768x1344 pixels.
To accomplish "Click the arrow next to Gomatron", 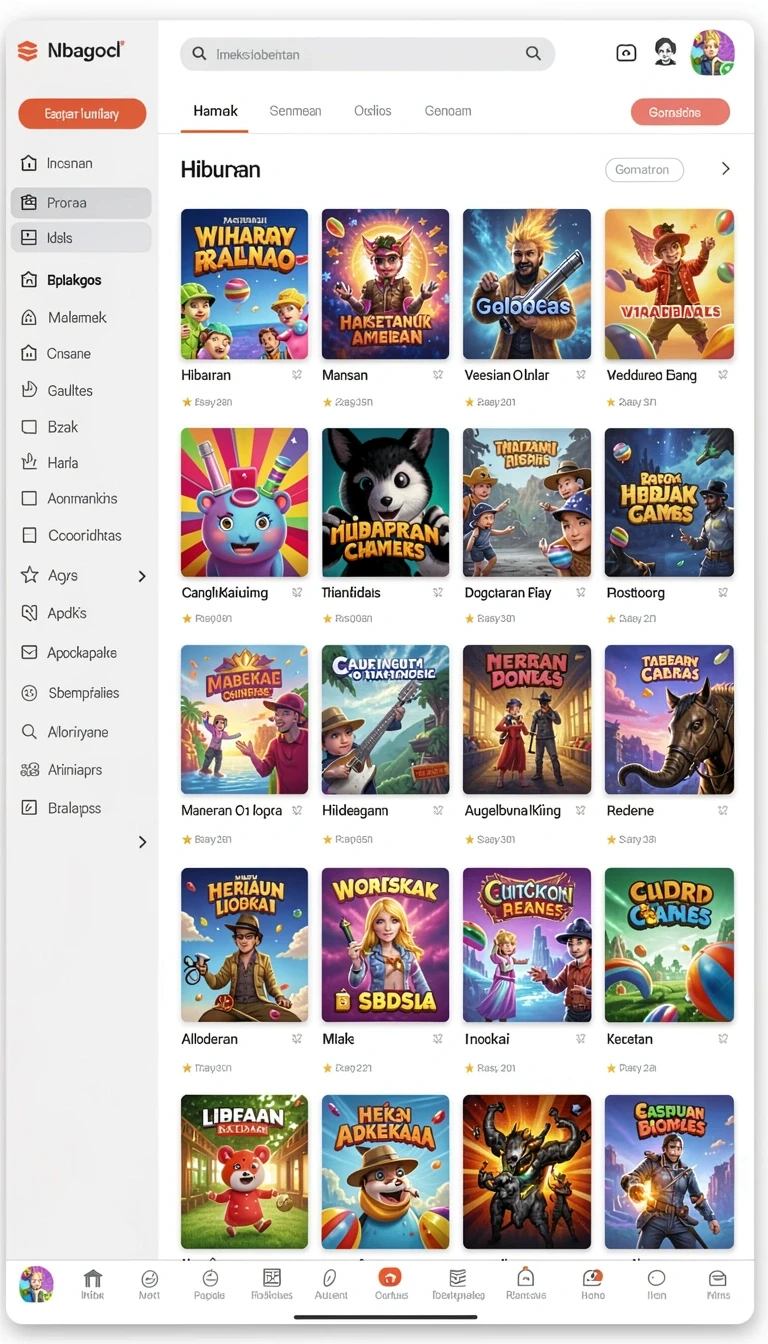I will [726, 169].
